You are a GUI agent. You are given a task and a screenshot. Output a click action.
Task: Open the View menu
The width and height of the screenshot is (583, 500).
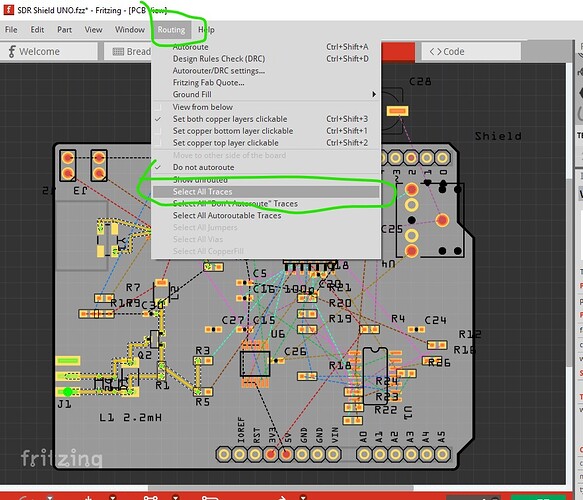click(x=93, y=30)
